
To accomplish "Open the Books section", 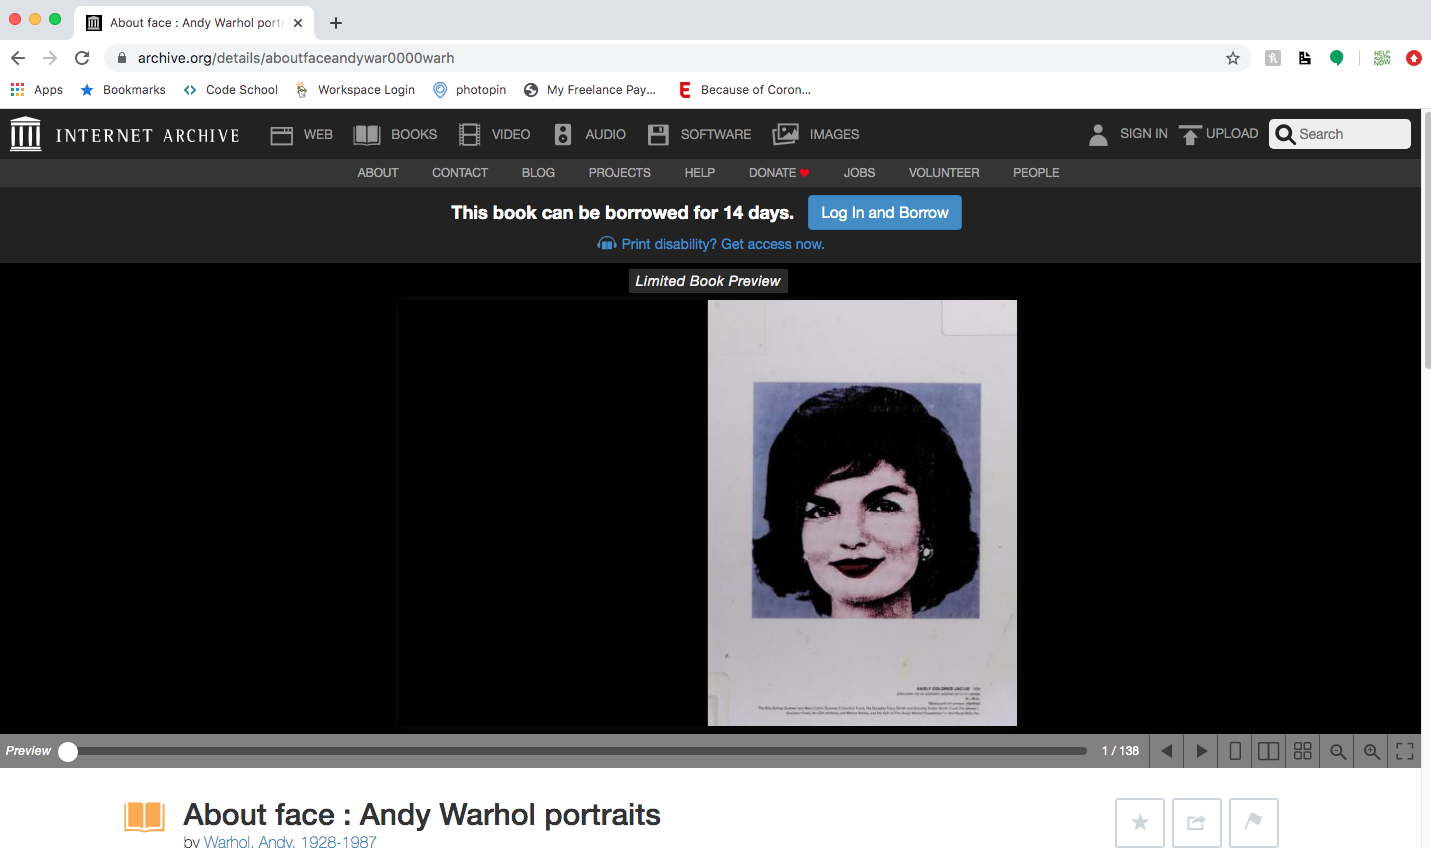I will point(396,134).
